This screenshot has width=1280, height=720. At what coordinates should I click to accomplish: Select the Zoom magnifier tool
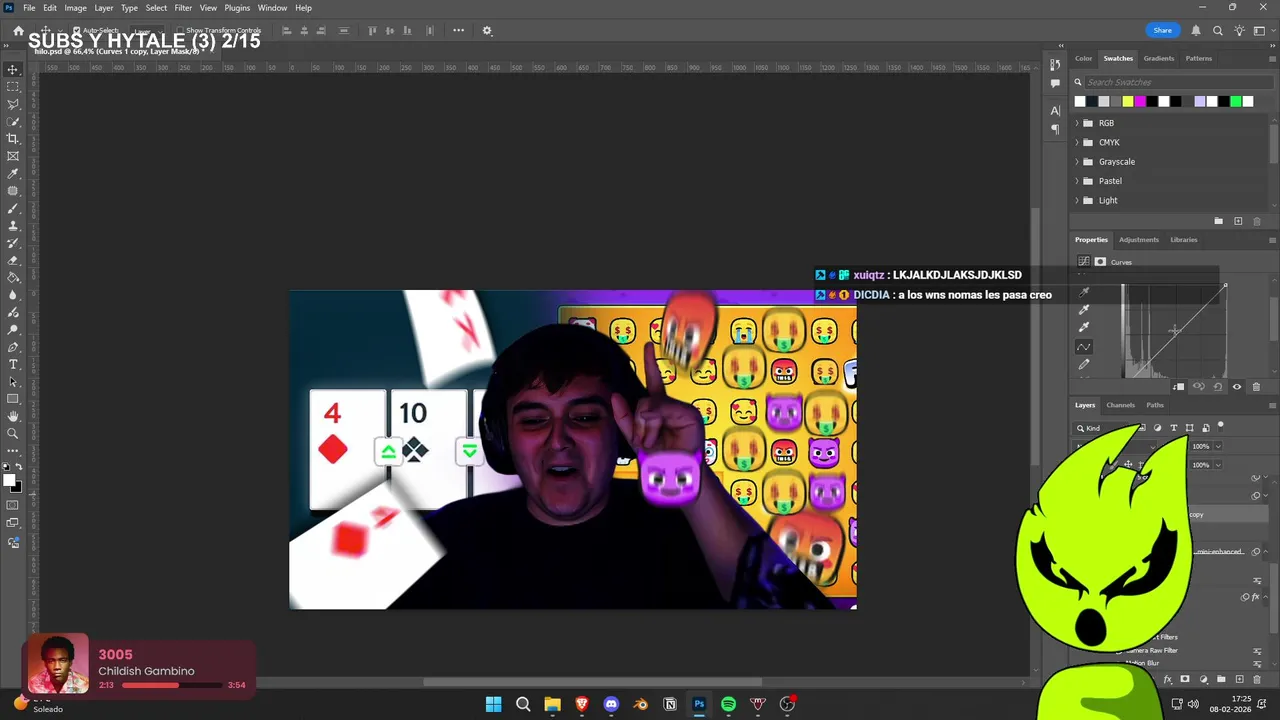pyautogui.click(x=13, y=433)
